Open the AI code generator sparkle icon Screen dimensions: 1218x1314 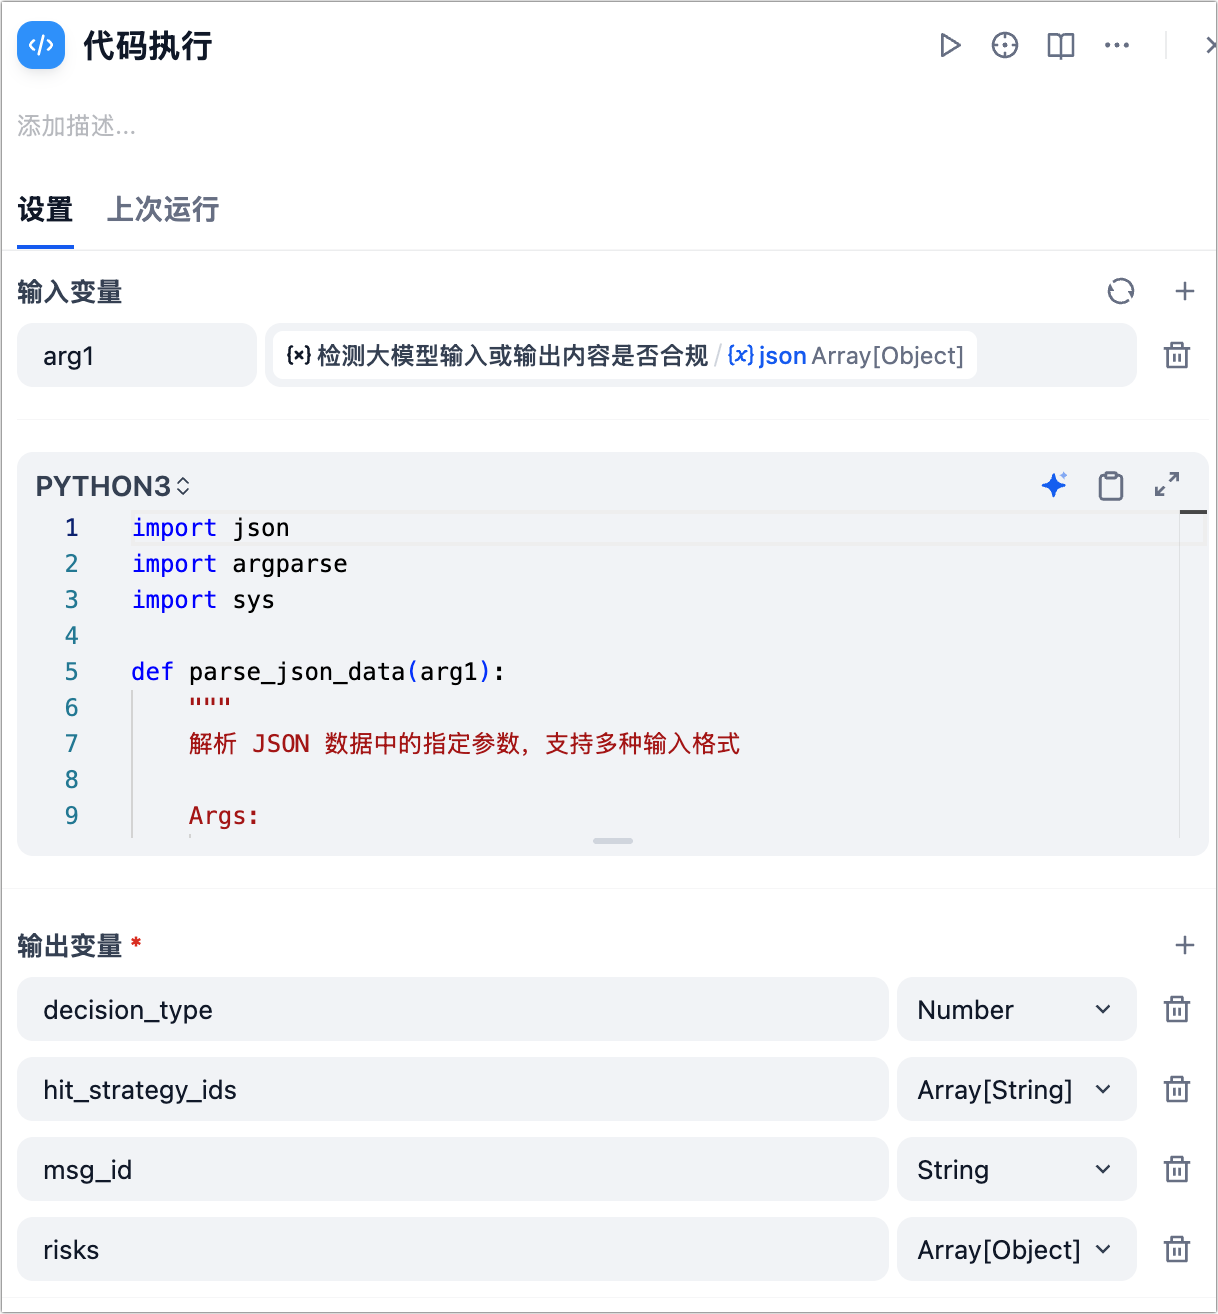1054,486
